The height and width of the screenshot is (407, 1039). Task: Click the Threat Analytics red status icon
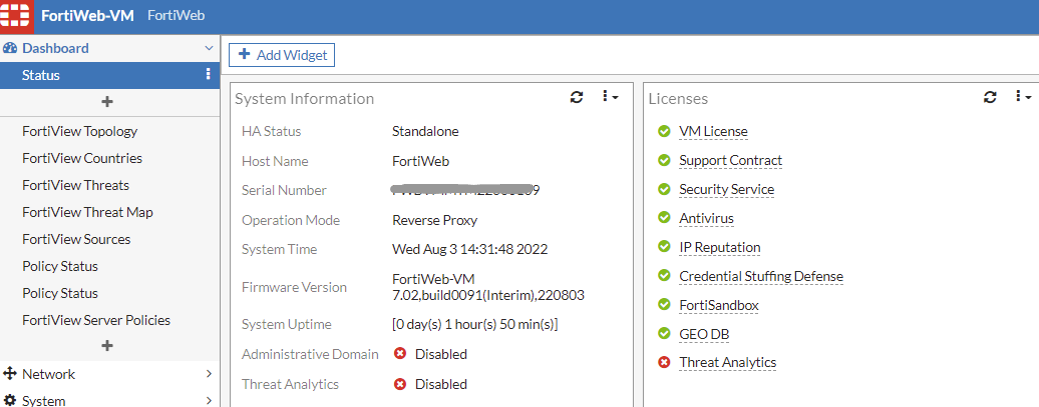click(x=664, y=362)
